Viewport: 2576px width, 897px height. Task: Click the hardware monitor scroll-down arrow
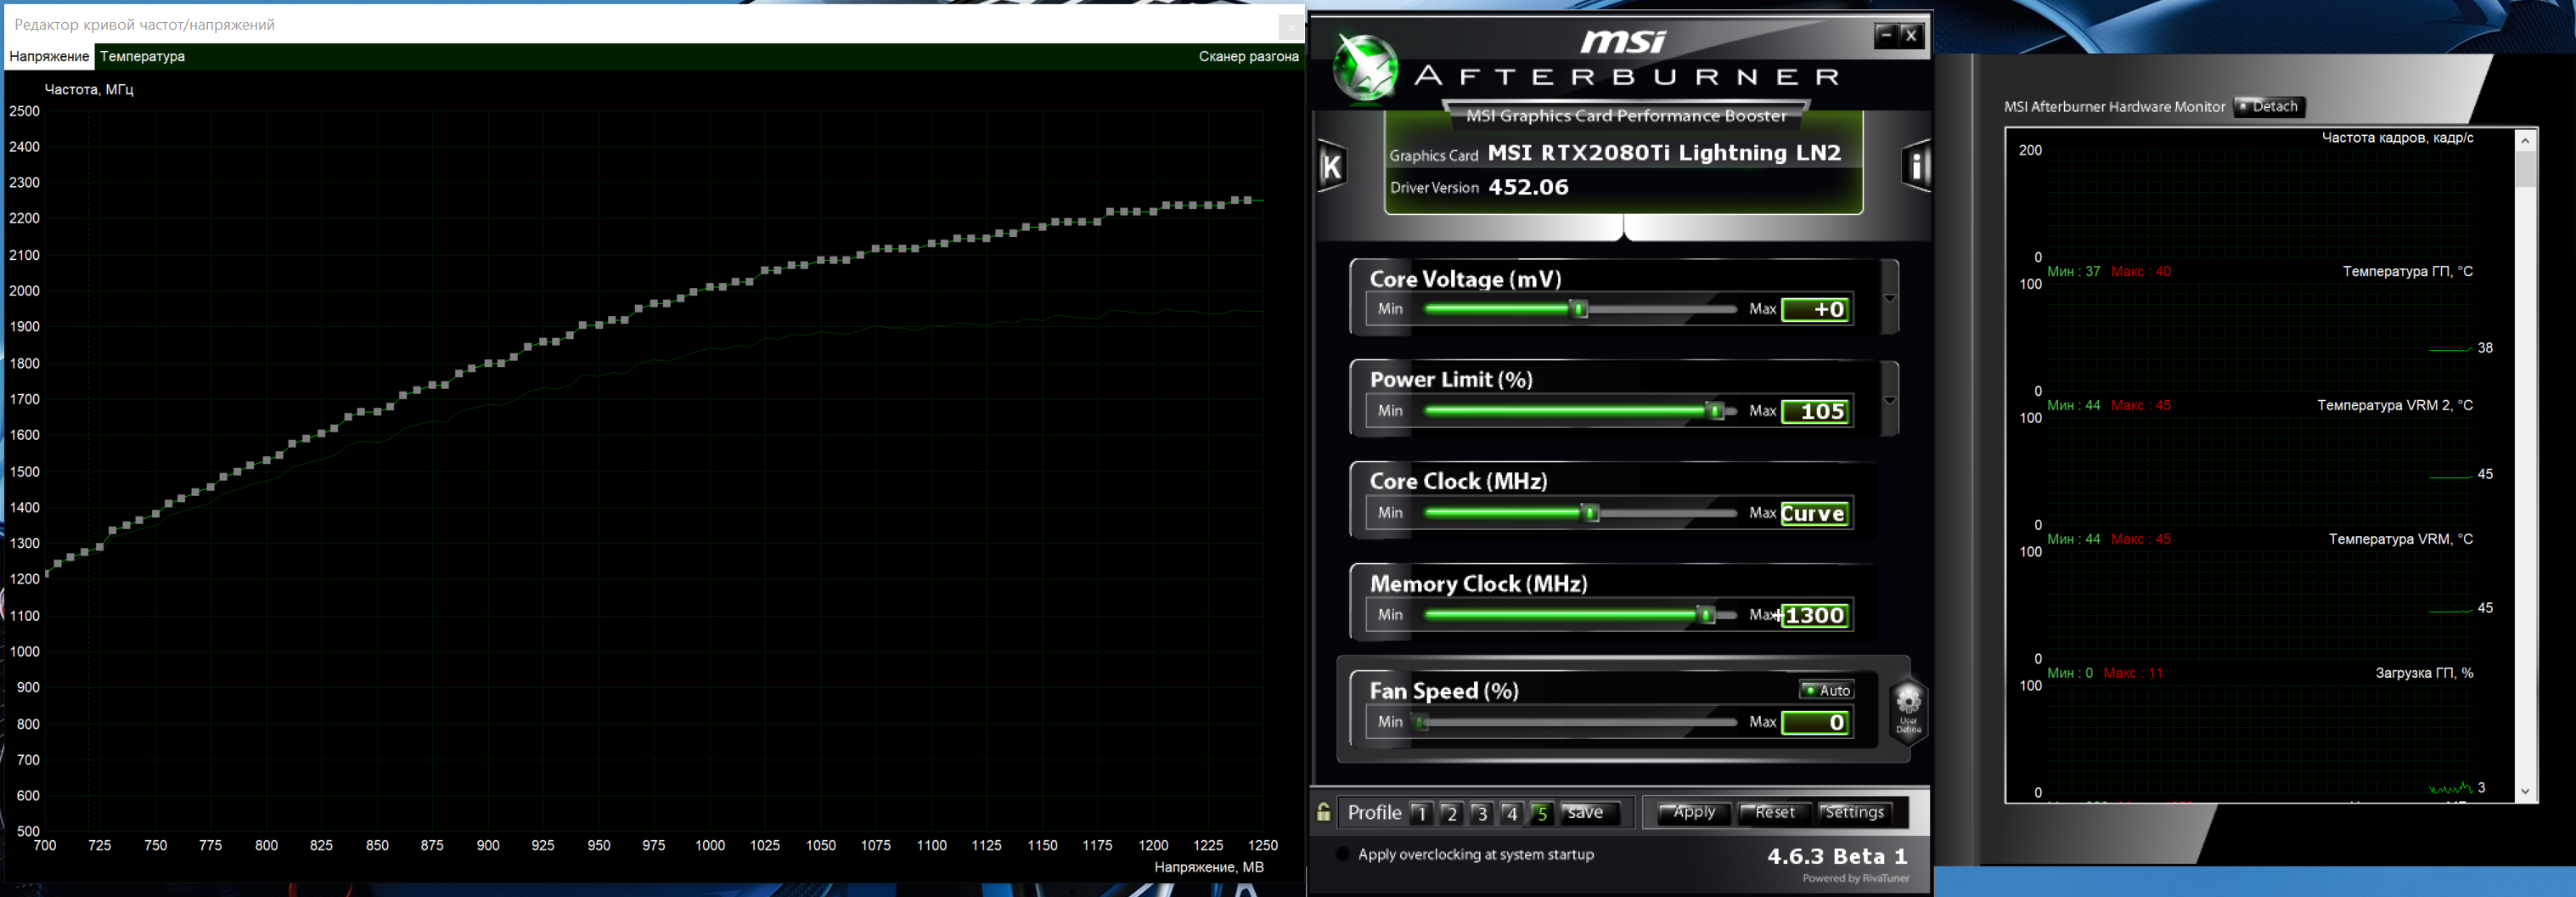pos(2526,791)
